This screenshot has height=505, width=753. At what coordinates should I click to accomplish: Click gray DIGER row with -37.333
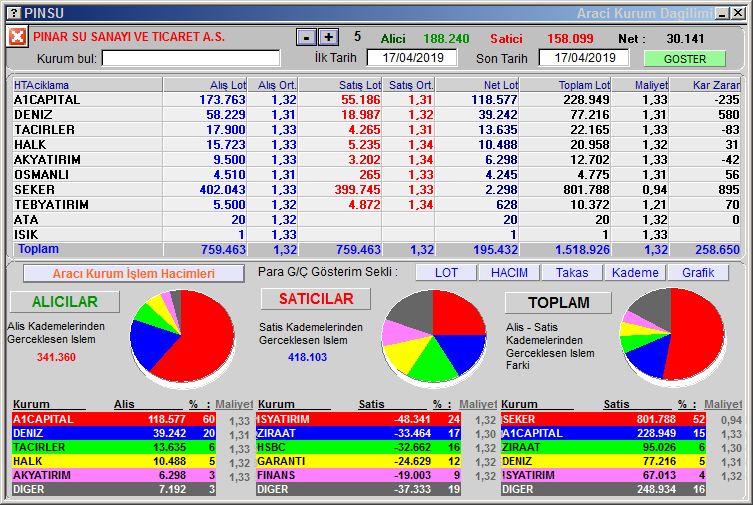pos(359,489)
